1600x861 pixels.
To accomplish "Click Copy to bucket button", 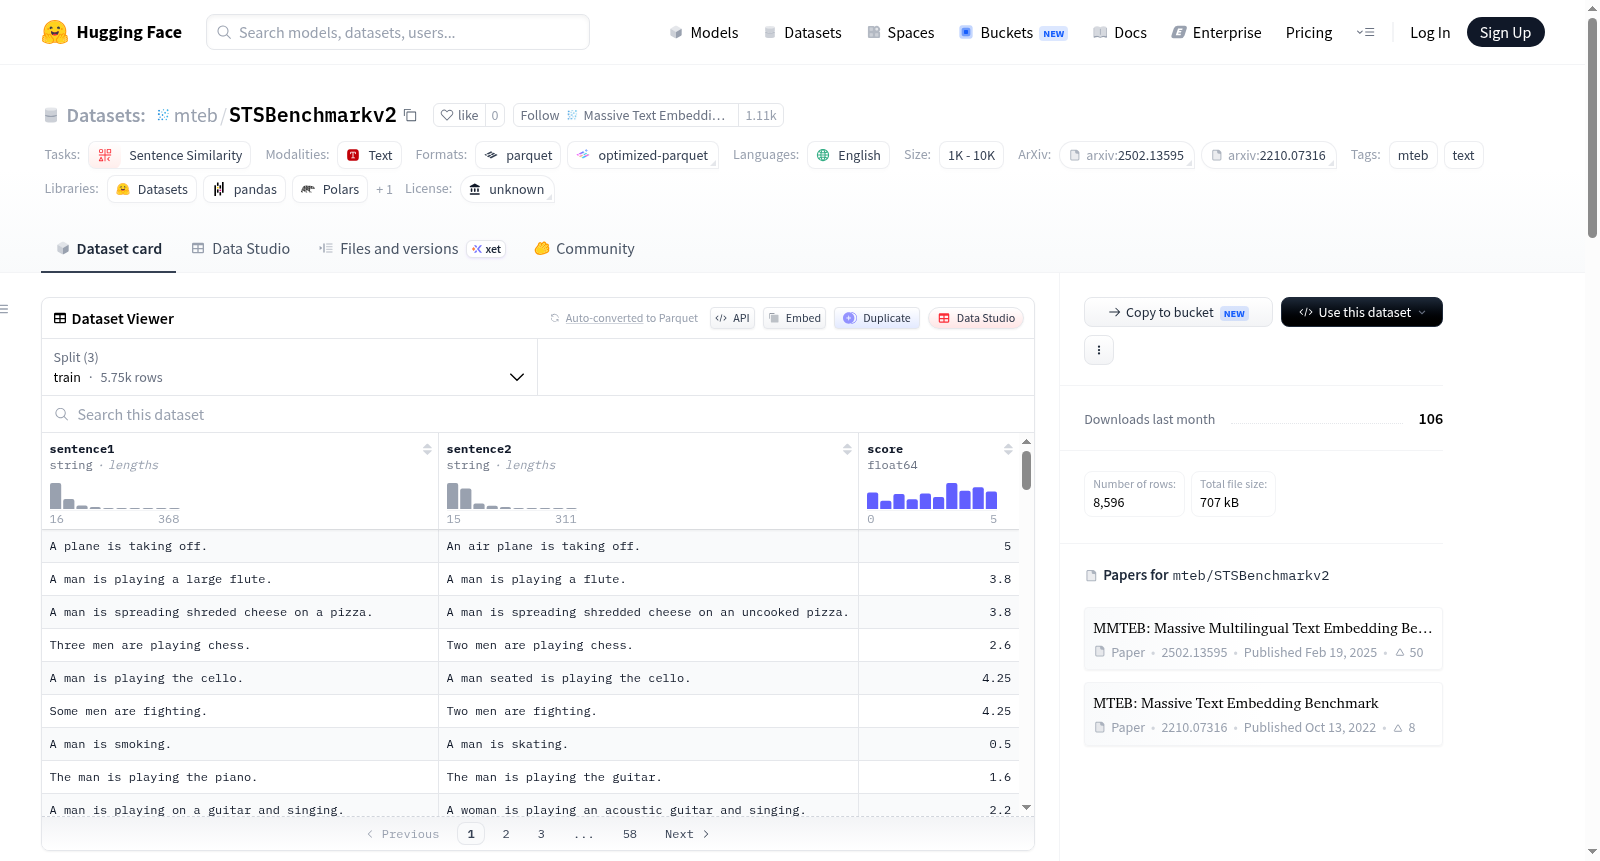I will point(1178,312).
